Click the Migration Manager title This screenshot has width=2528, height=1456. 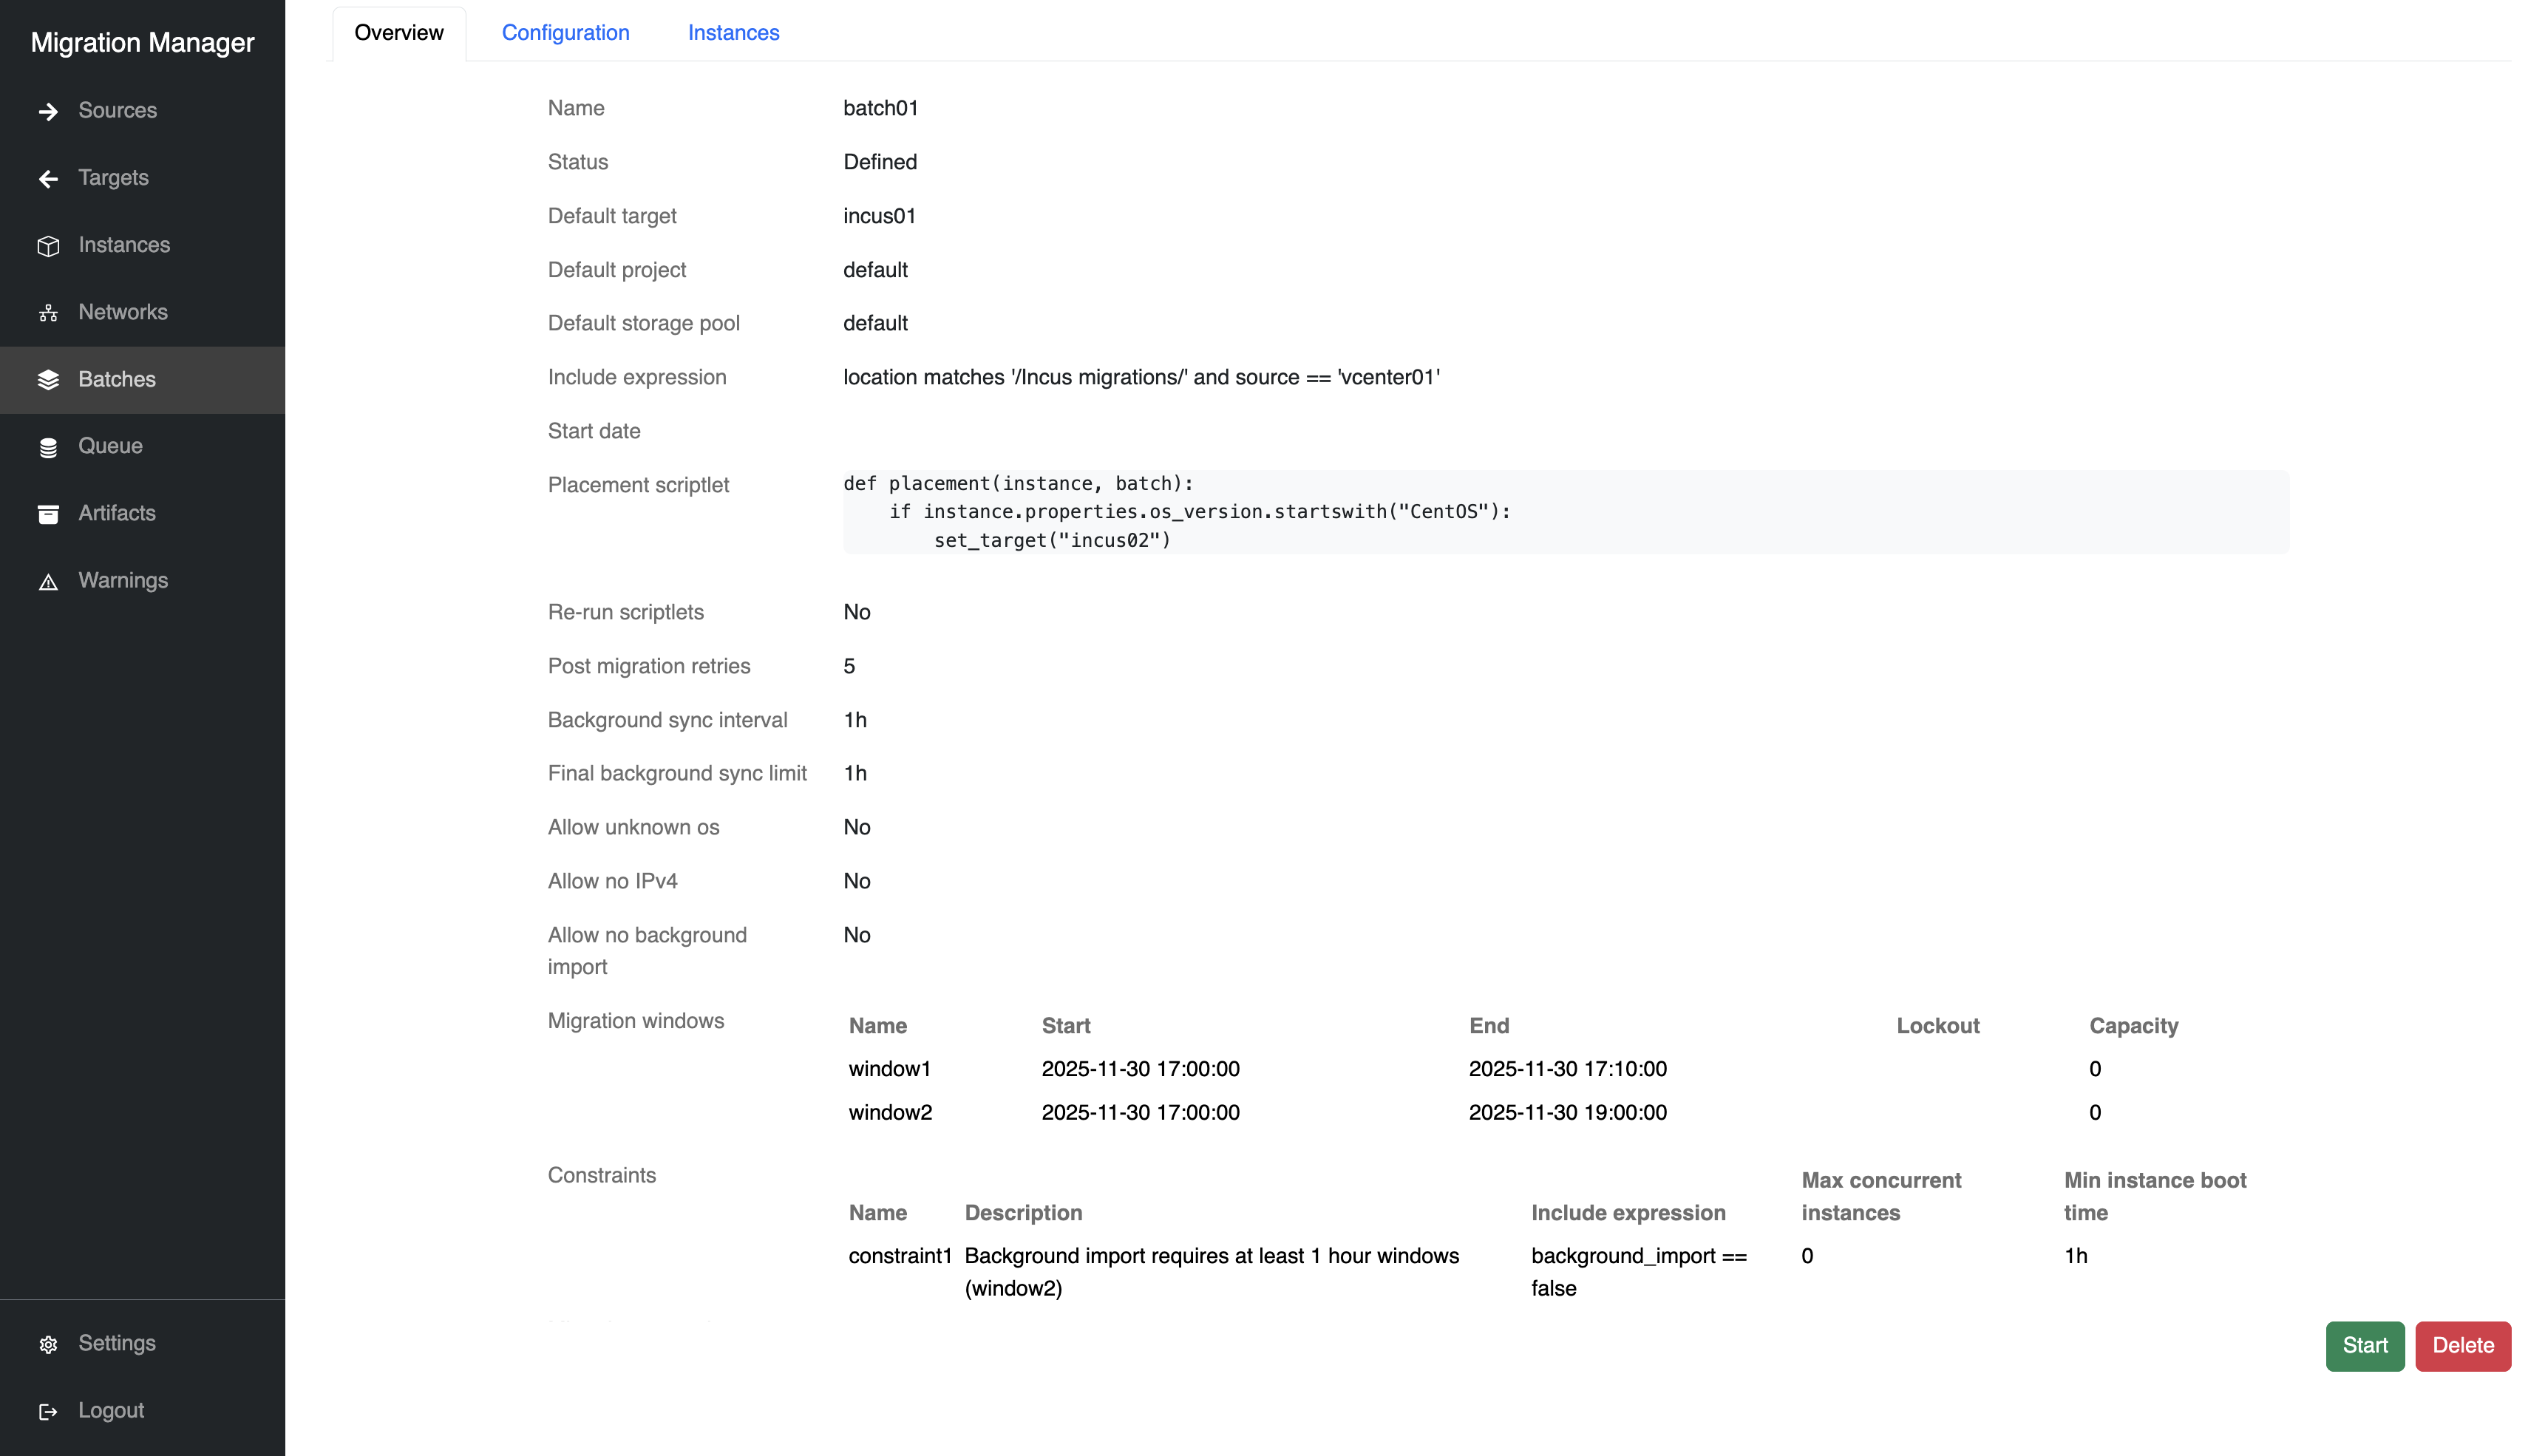142,42
